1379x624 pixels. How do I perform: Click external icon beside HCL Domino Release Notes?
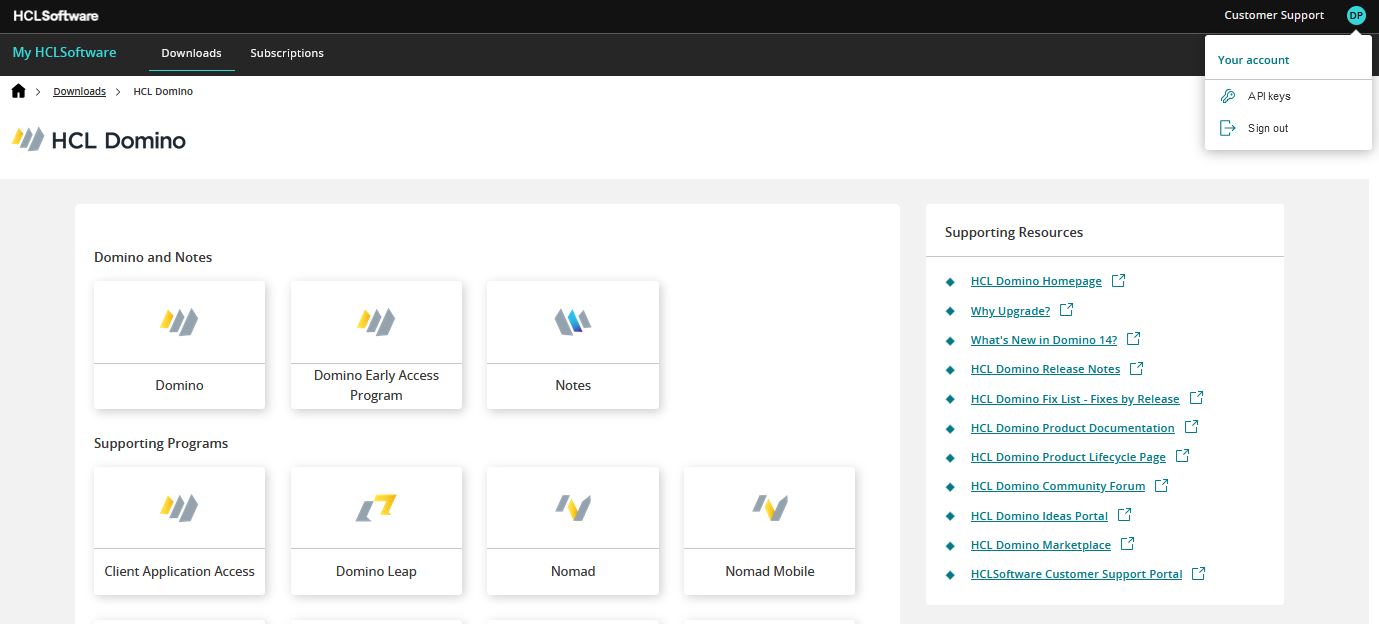click(x=1137, y=369)
